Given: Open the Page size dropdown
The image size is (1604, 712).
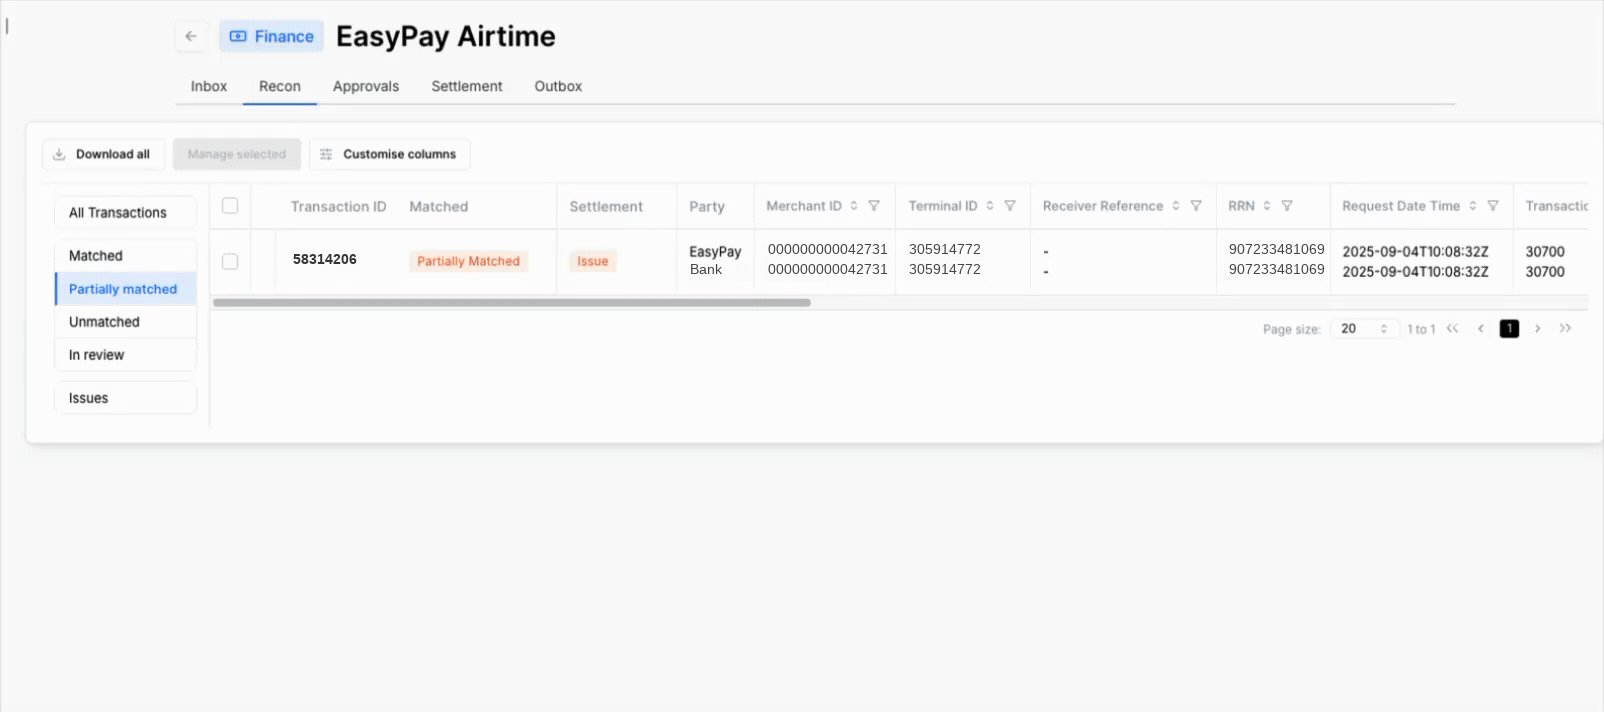Looking at the screenshot, I should pos(1364,329).
